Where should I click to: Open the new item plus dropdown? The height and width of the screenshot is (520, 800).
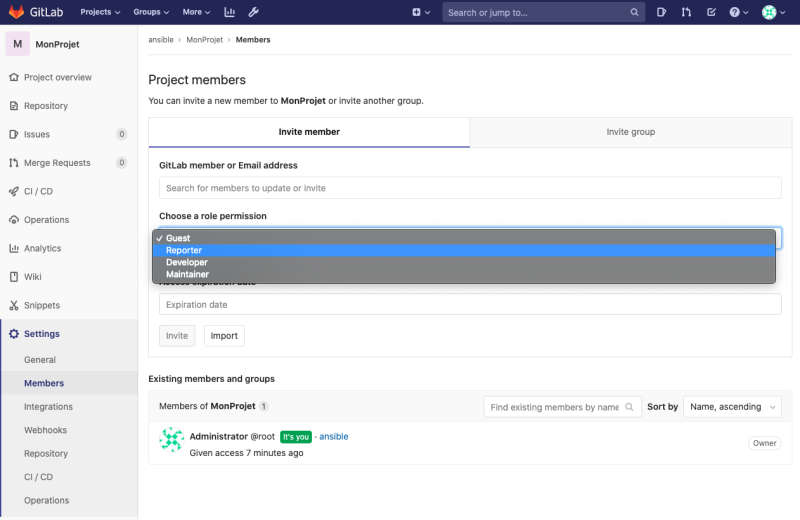[x=421, y=12]
